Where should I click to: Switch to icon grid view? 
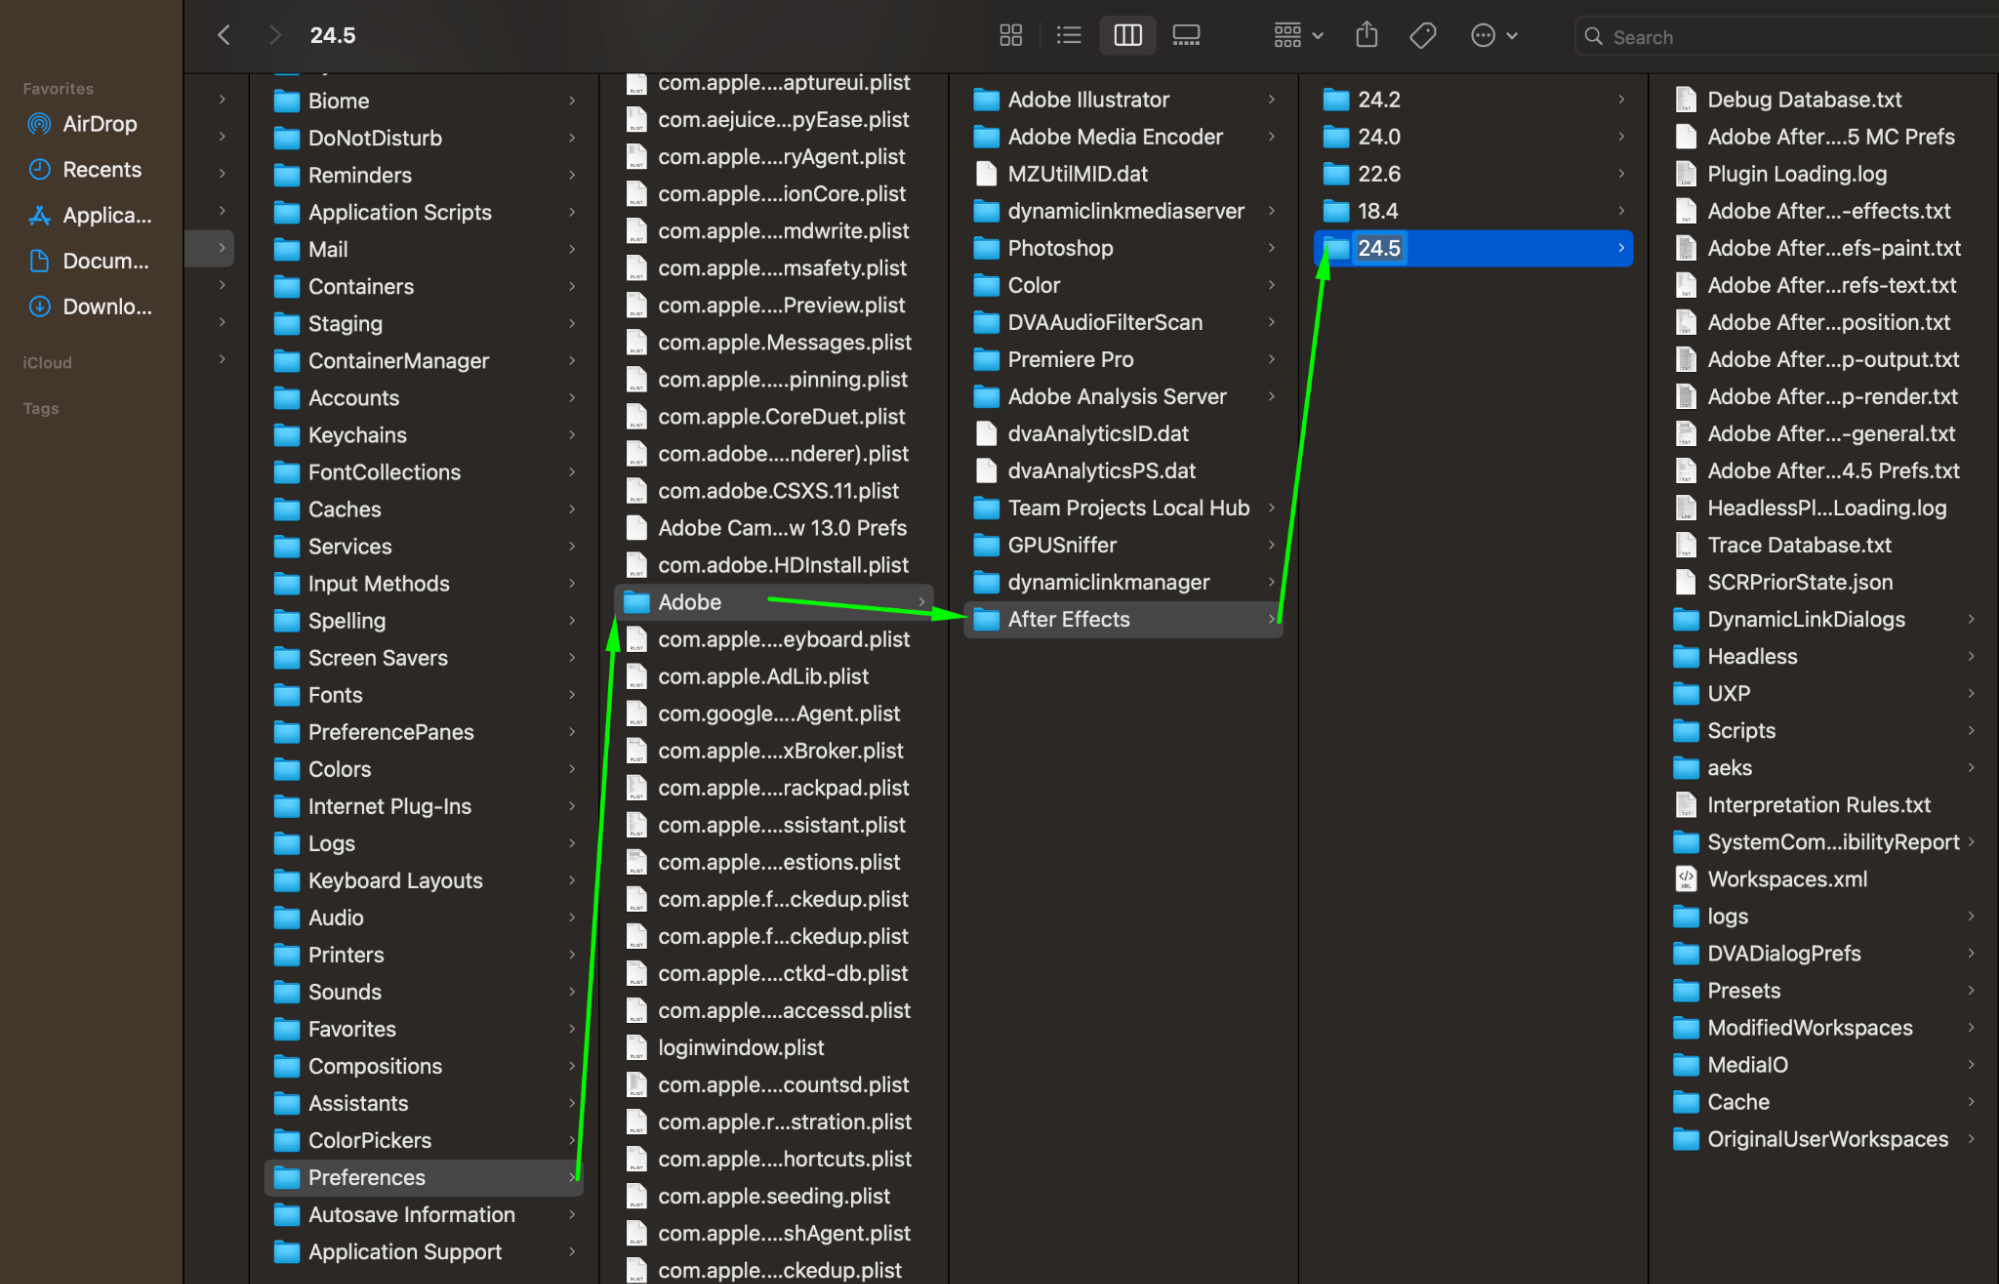tap(1010, 36)
